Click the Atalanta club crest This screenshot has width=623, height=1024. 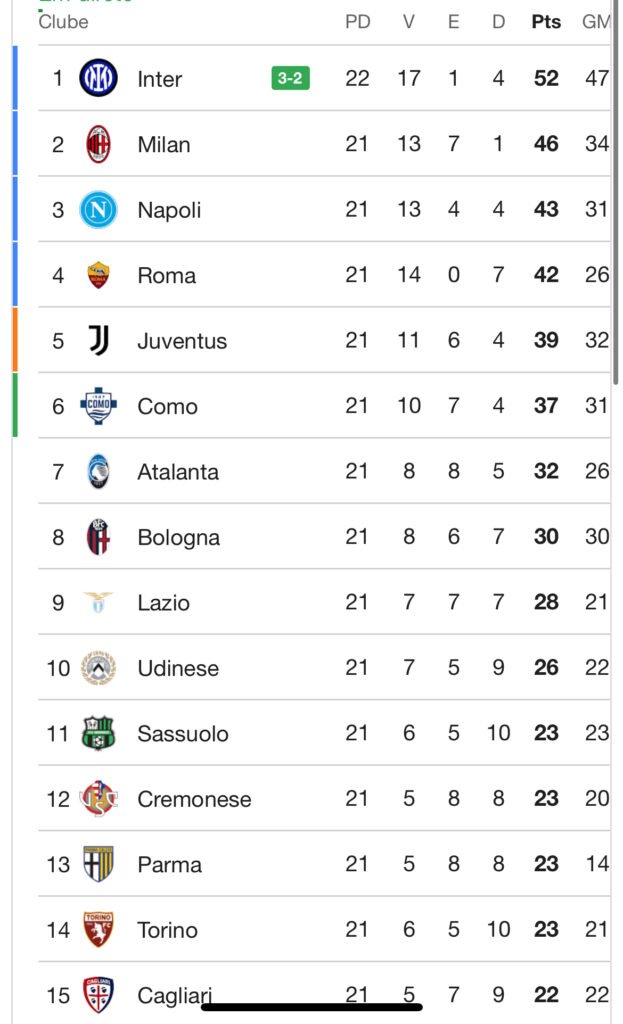point(98,471)
